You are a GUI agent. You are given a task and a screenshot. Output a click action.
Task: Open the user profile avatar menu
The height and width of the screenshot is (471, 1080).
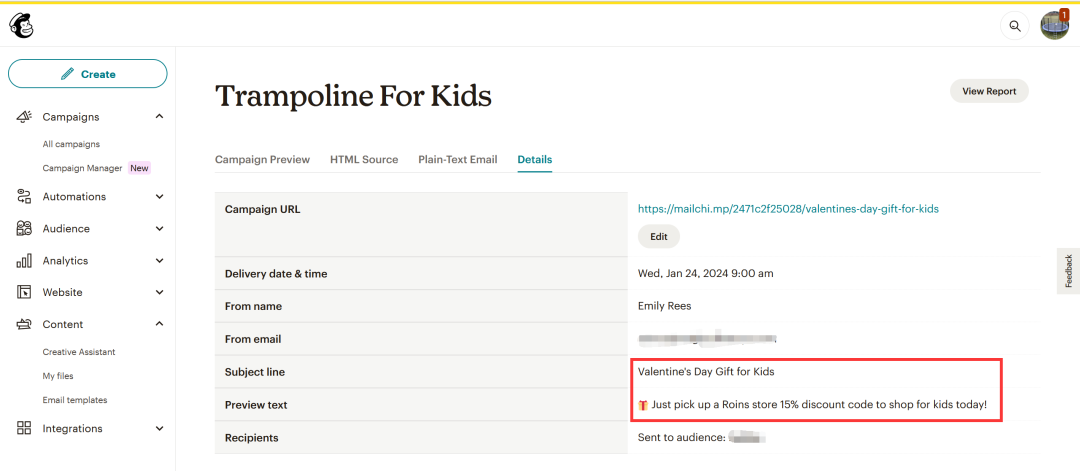point(1054,26)
